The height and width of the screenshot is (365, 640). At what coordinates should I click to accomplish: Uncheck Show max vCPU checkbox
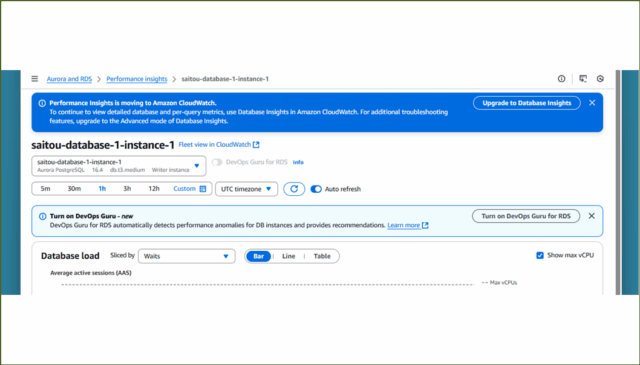(540, 255)
